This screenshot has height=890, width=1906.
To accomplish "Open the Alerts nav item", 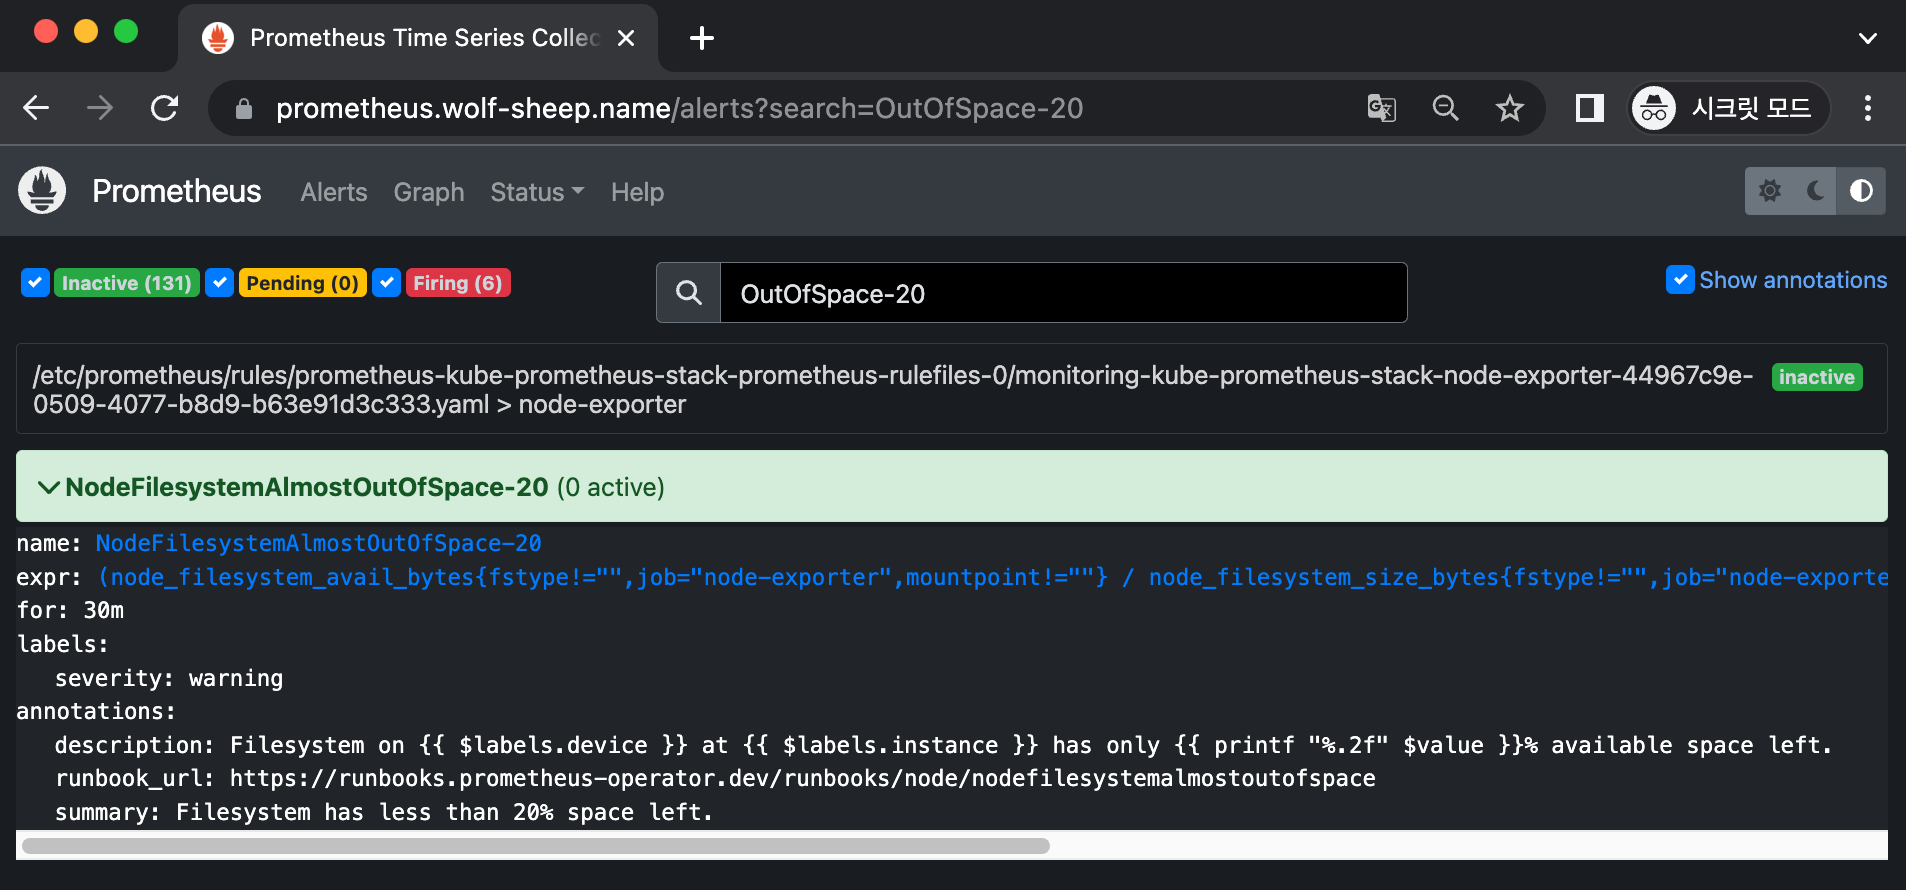I will tap(334, 192).
